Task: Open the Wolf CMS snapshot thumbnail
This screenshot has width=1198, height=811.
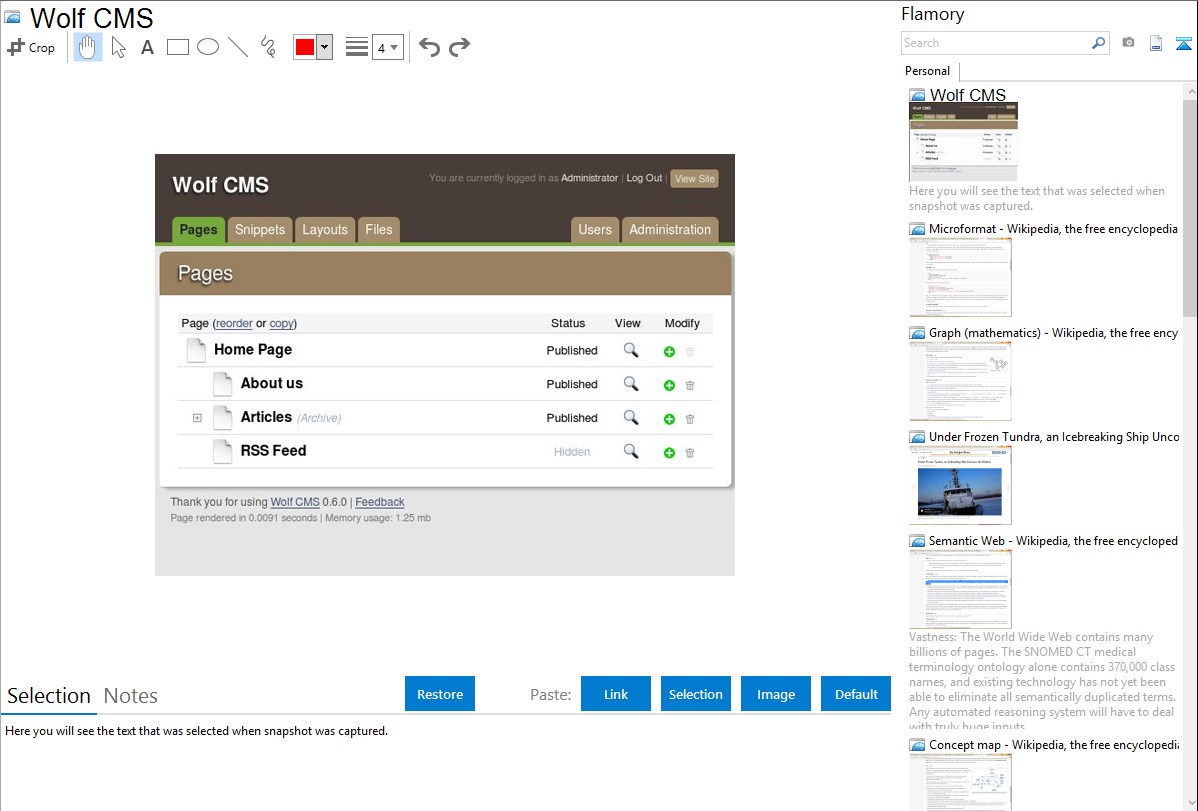Action: (x=963, y=142)
